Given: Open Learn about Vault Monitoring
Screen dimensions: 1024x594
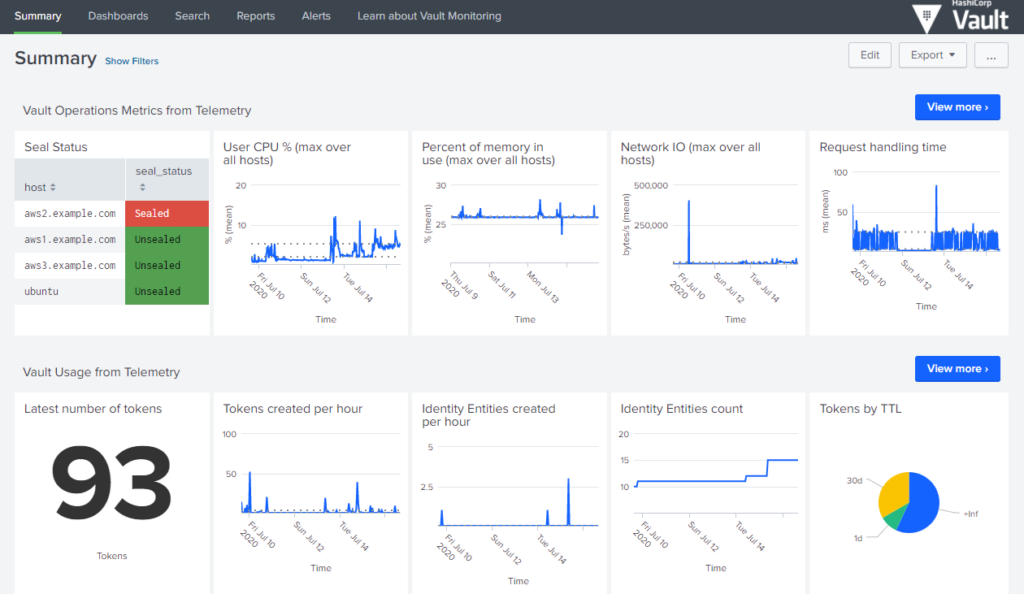Looking at the screenshot, I should tap(429, 16).
